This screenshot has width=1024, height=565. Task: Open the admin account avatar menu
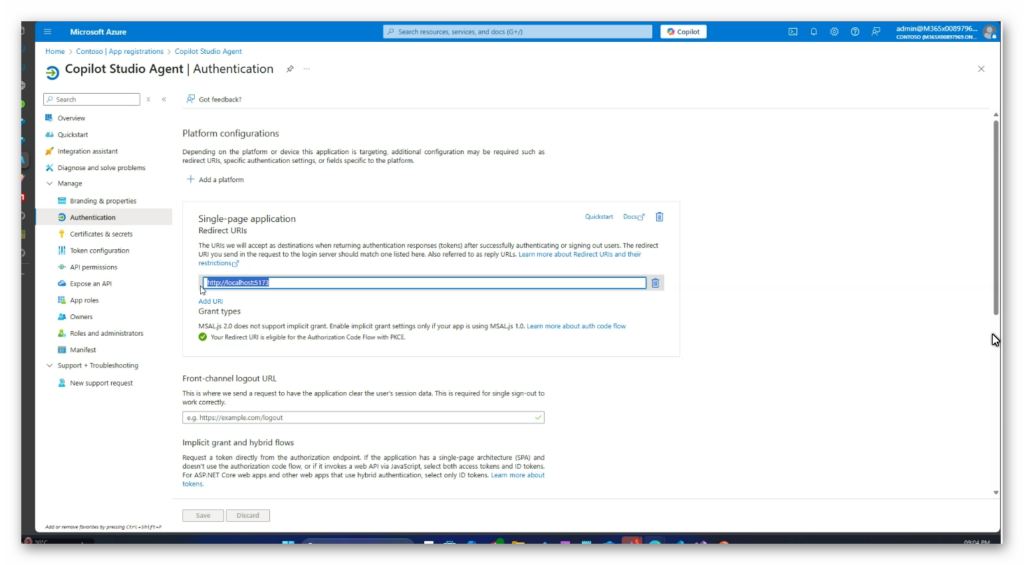(989, 31)
